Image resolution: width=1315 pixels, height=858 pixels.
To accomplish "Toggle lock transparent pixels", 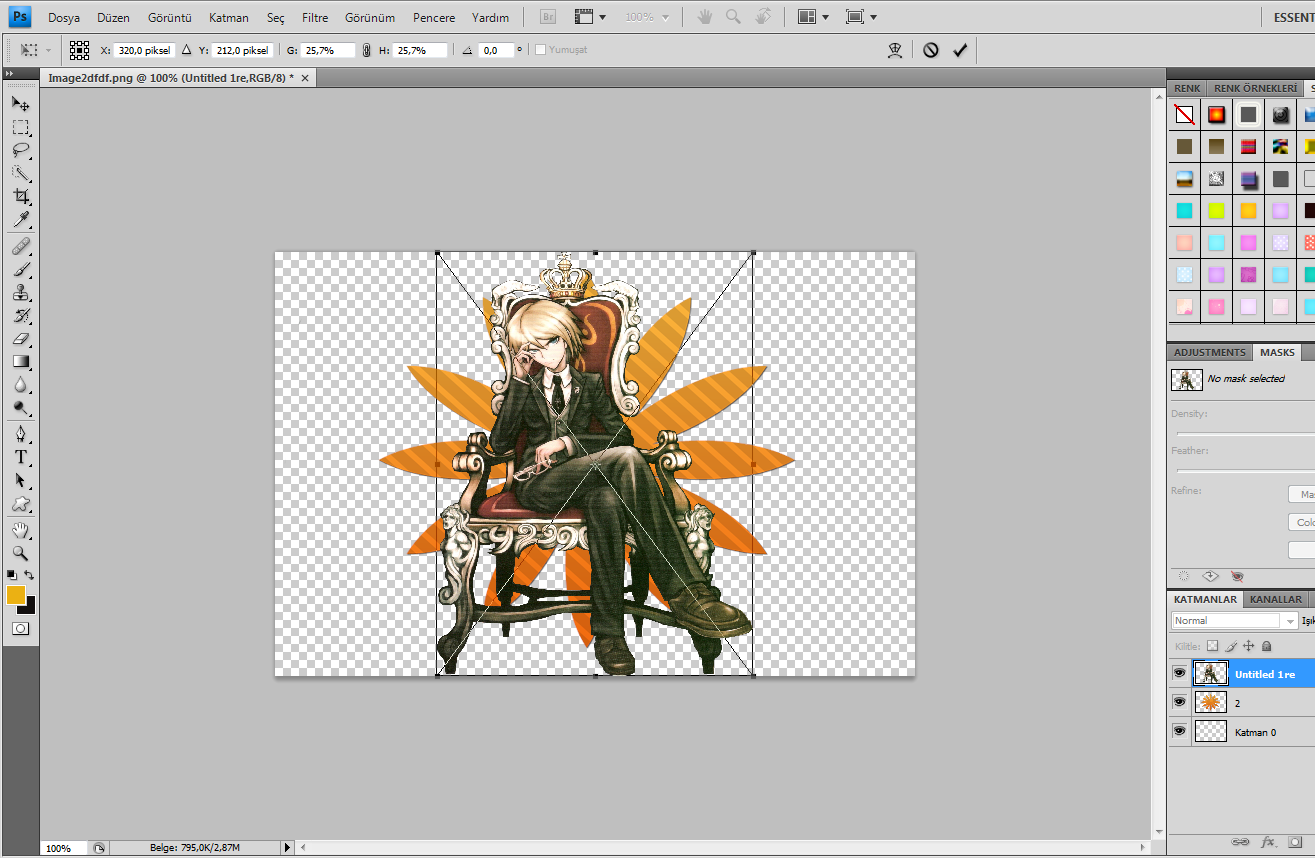I will coord(1212,646).
